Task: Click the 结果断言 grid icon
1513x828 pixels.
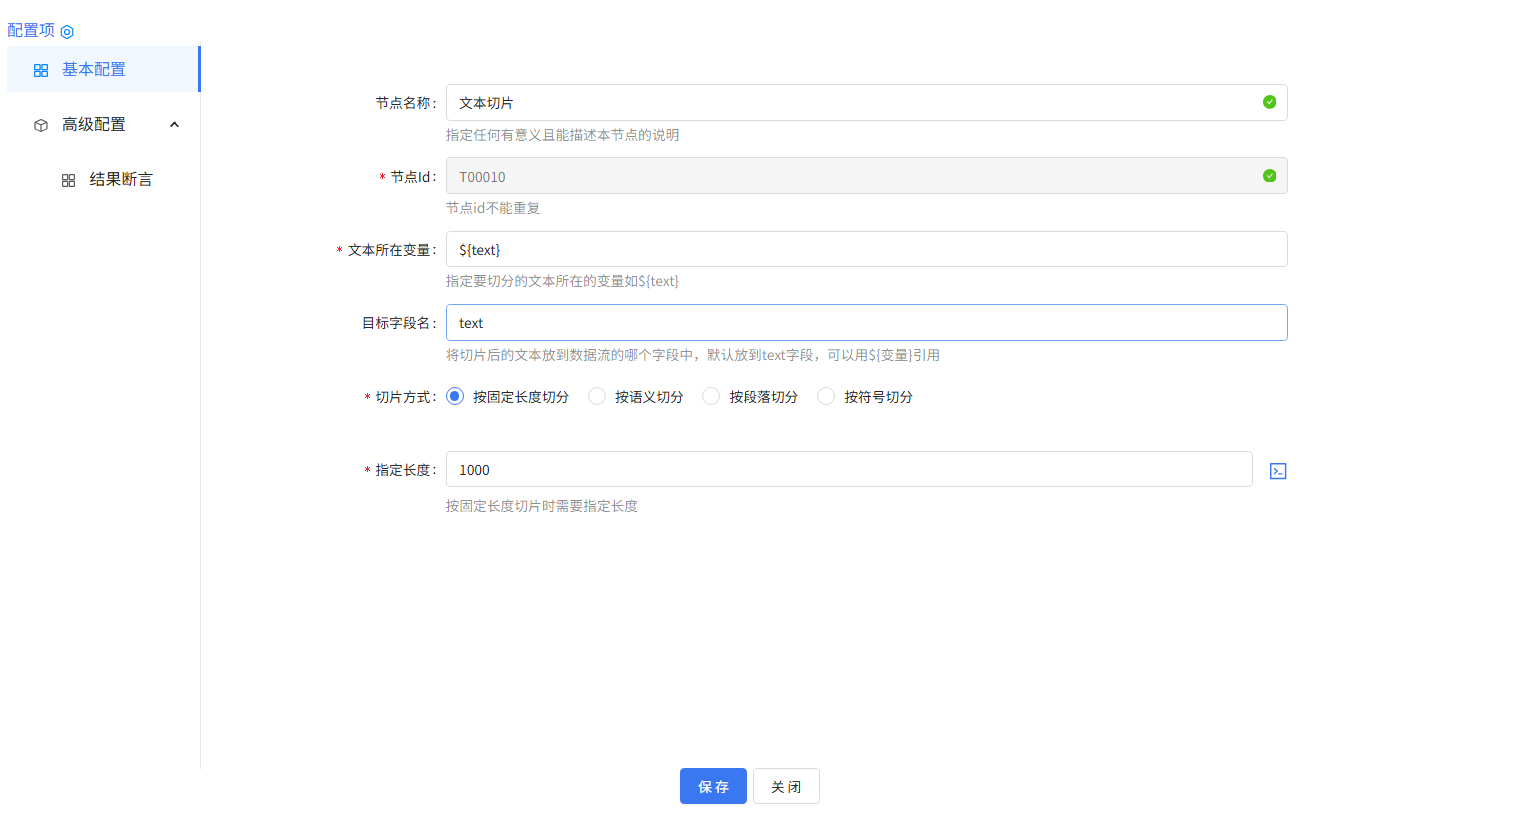Action: click(68, 180)
